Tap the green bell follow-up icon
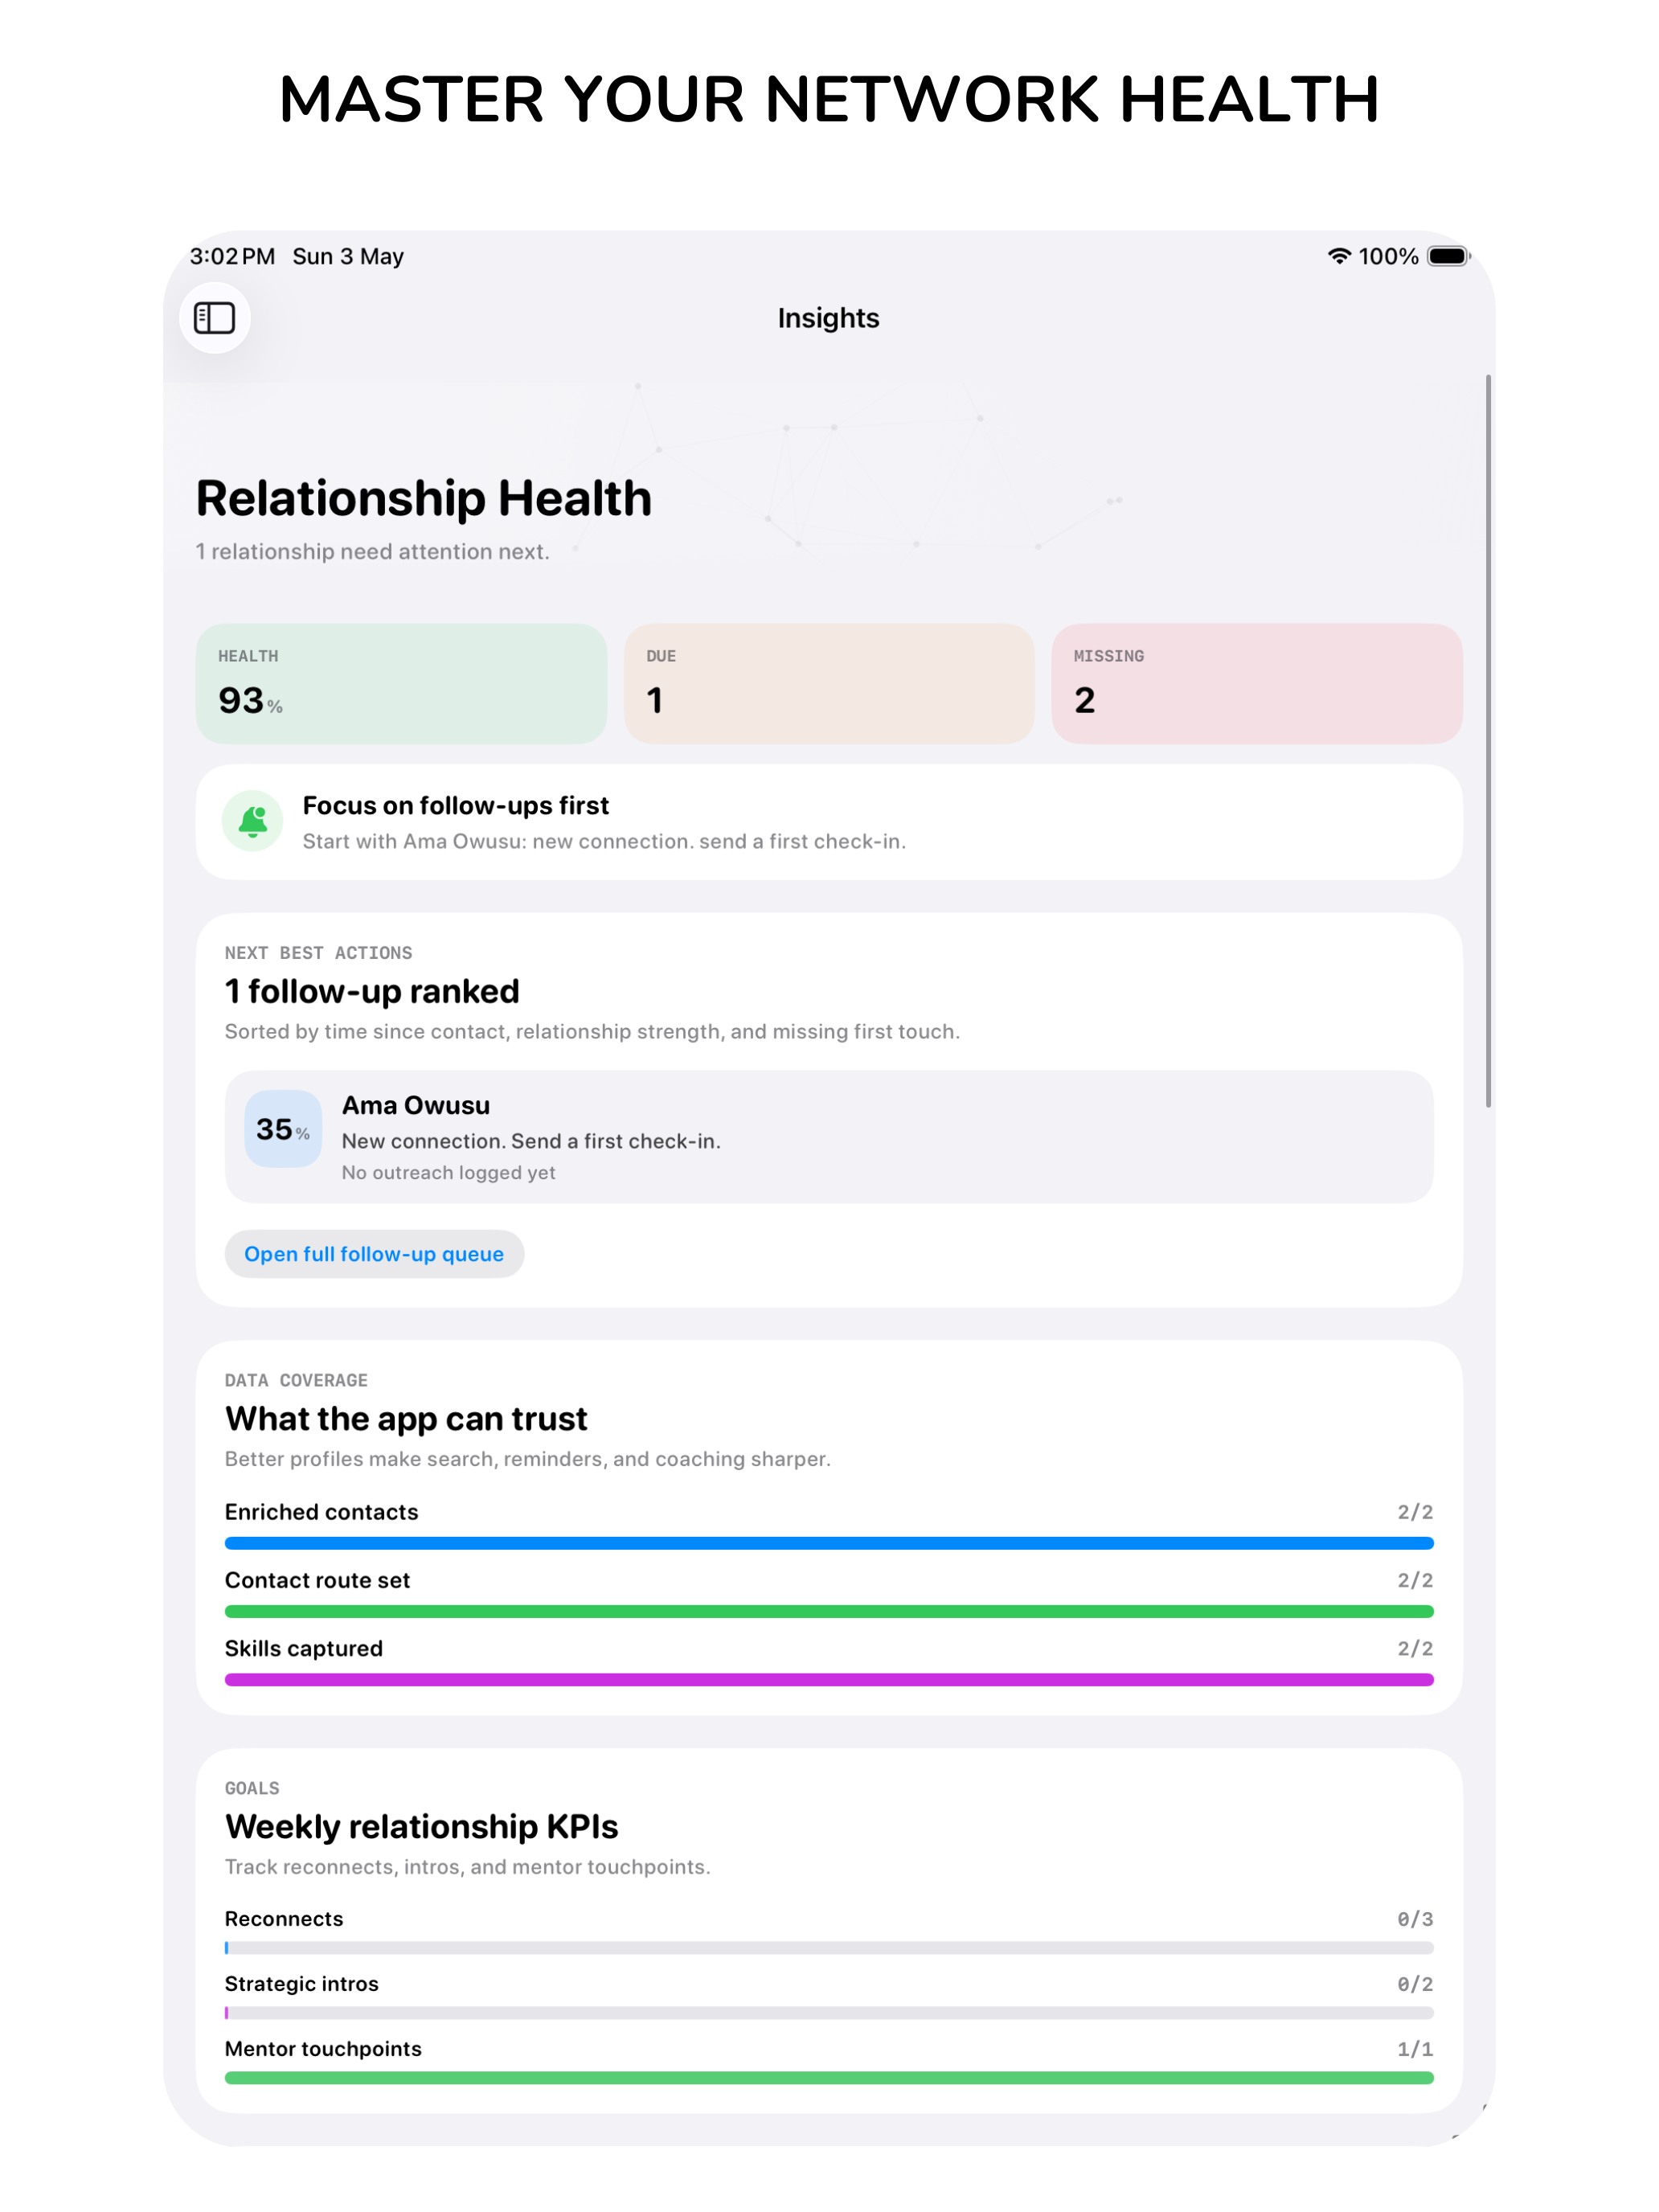Image resolution: width=1659 pixels, height=2212 pixels. coord(253,821)
